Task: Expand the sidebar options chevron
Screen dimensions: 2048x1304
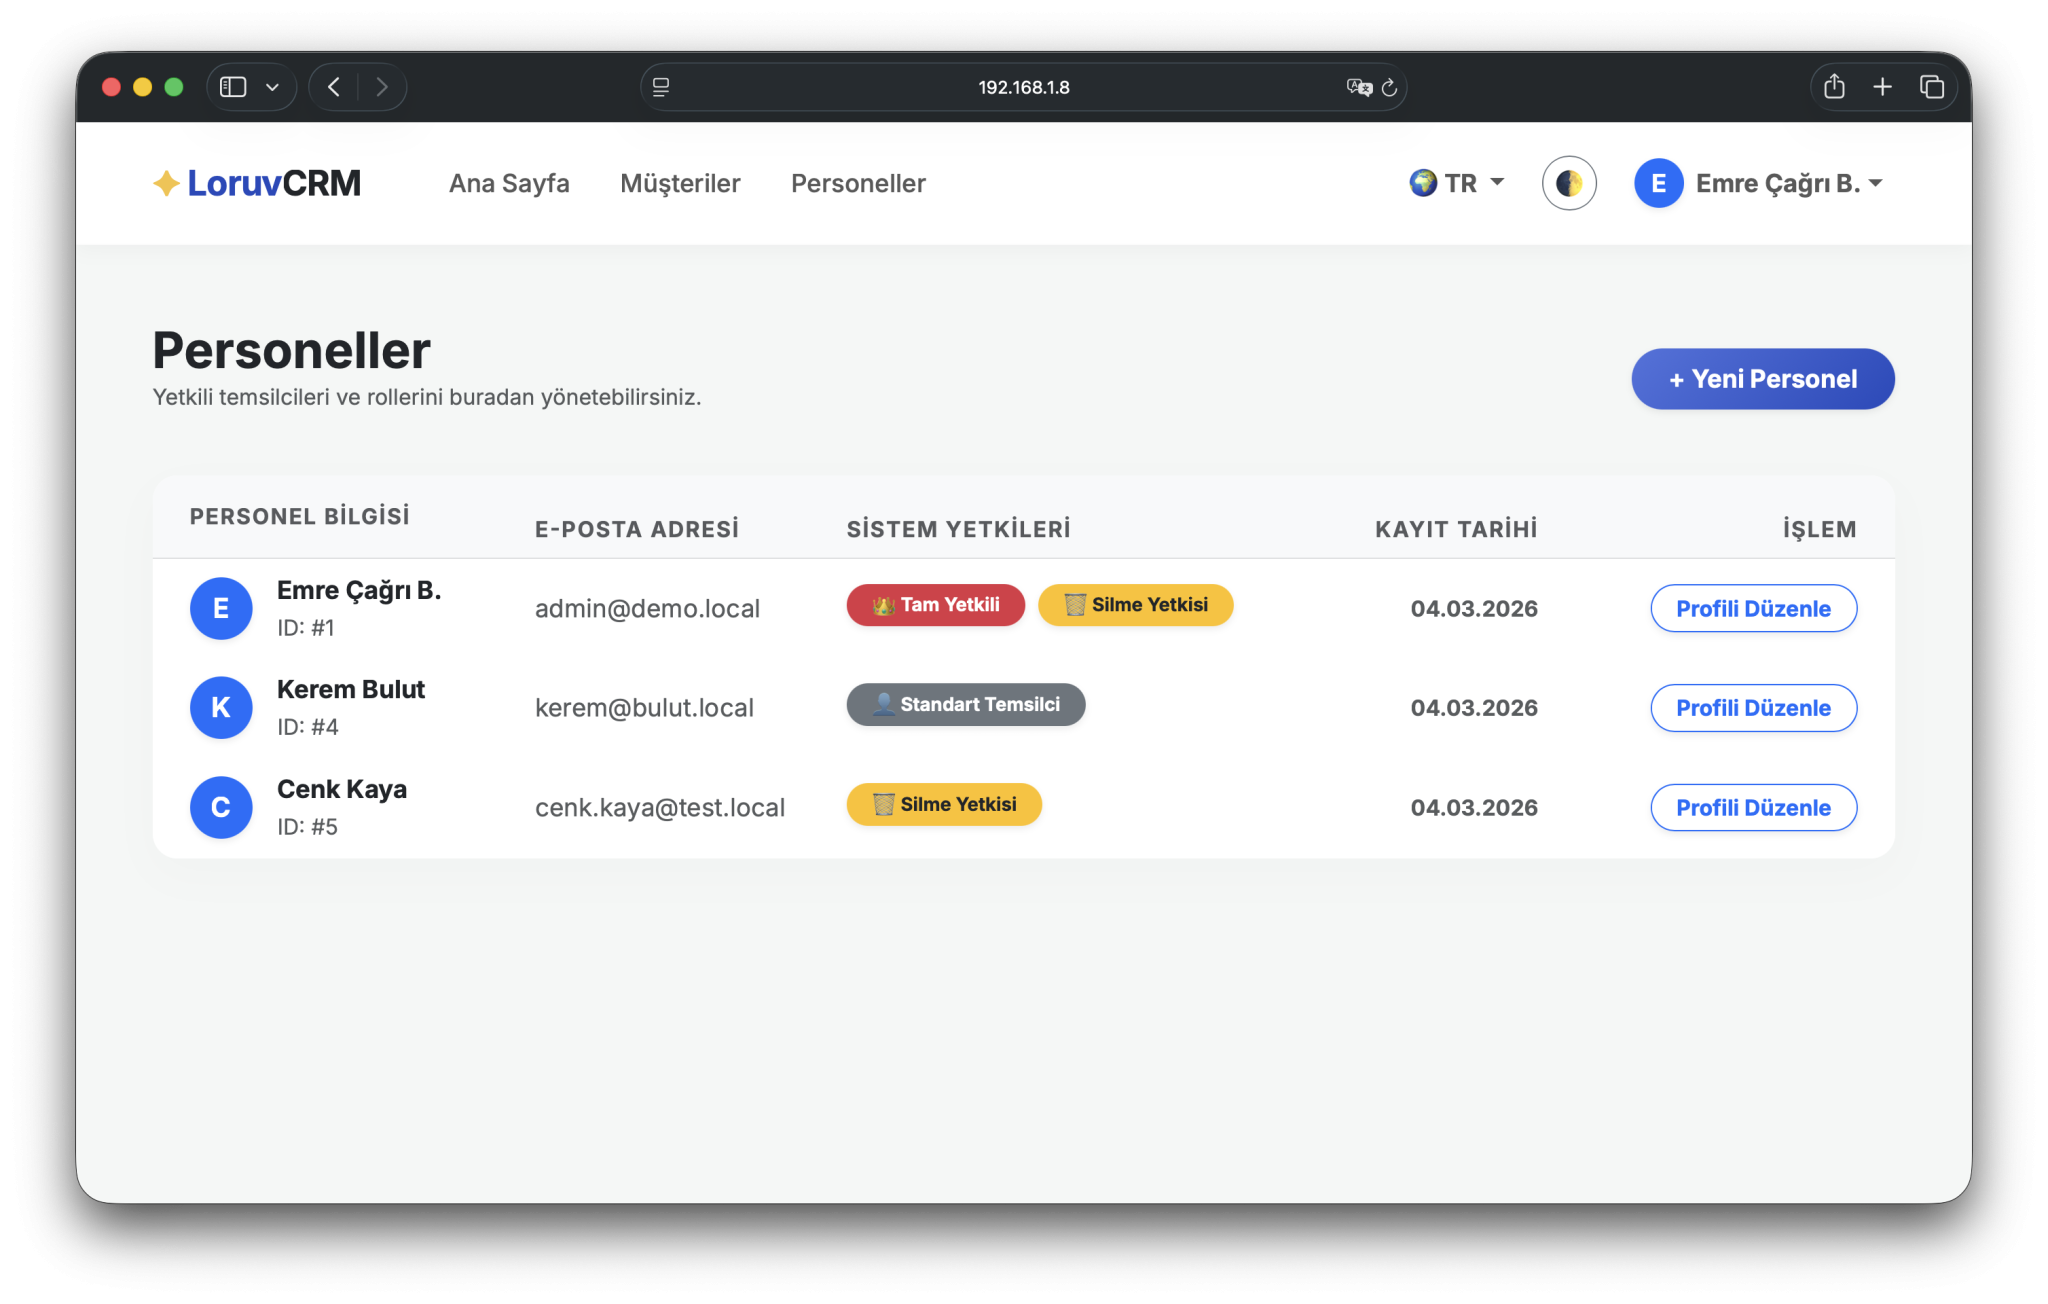Action: click(x=272, y=87)
